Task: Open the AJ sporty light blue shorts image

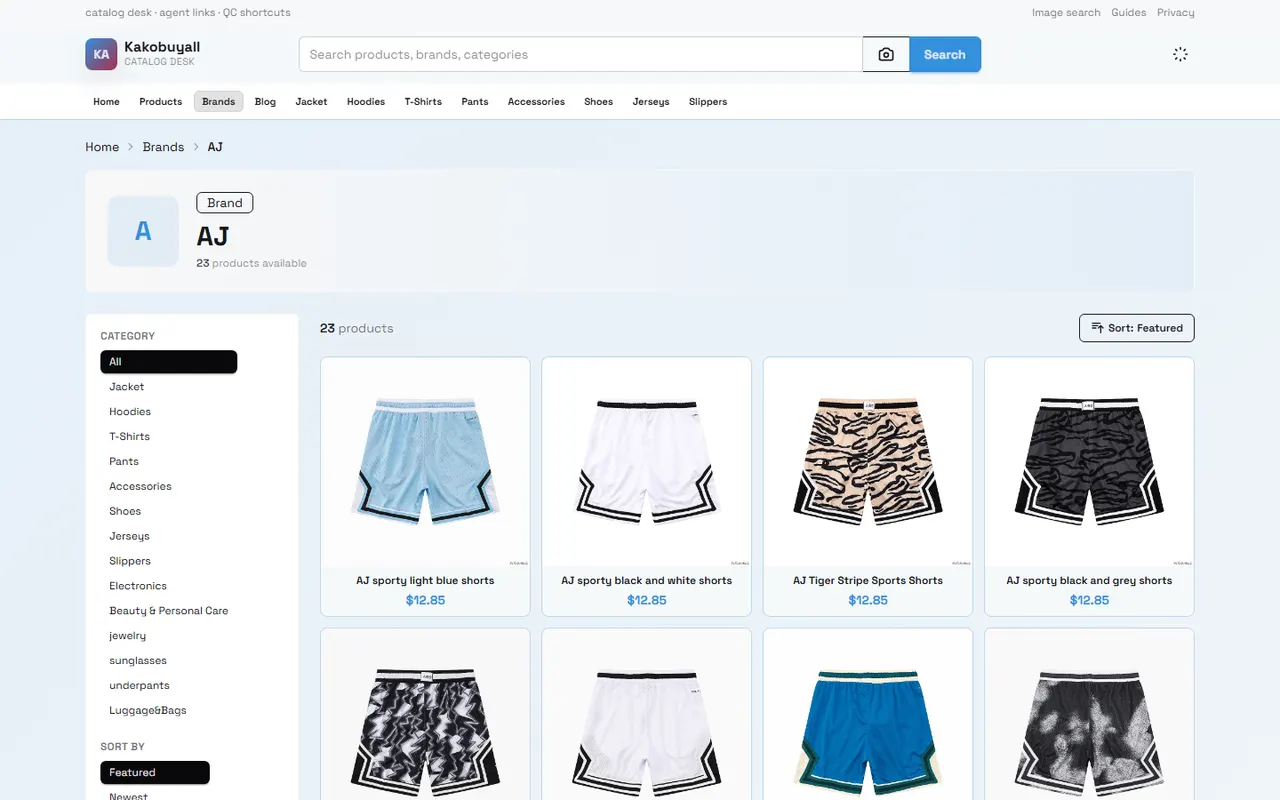Action: [425, 462]
